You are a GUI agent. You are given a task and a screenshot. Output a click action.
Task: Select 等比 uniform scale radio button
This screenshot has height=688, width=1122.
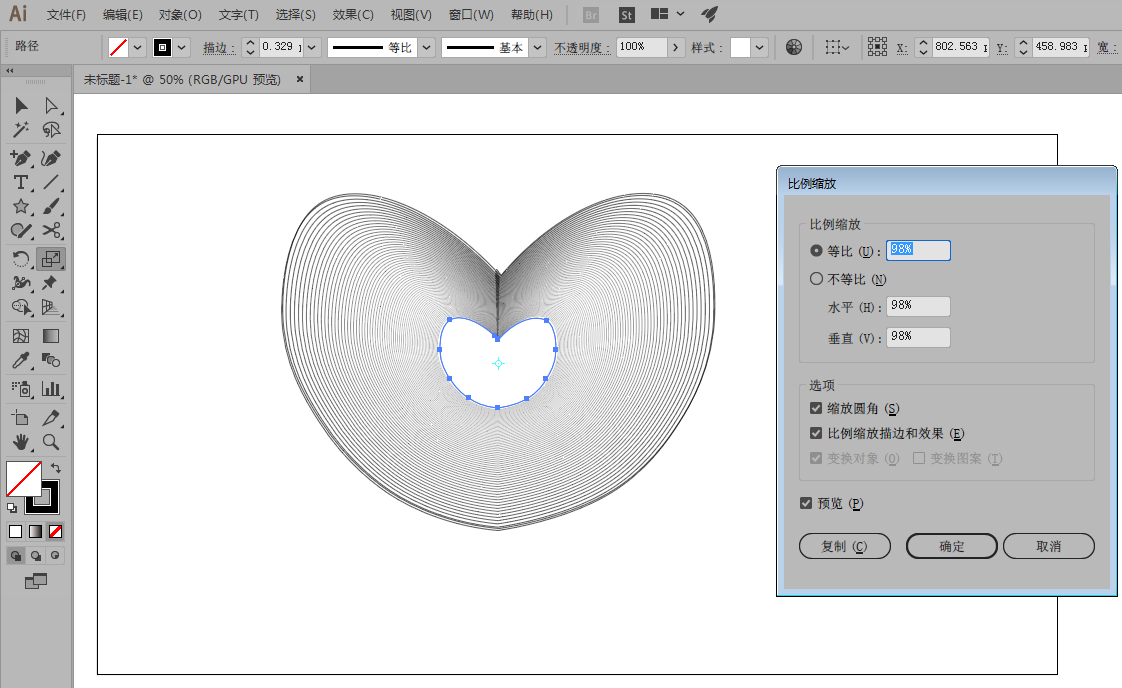[x=816, y=251]
